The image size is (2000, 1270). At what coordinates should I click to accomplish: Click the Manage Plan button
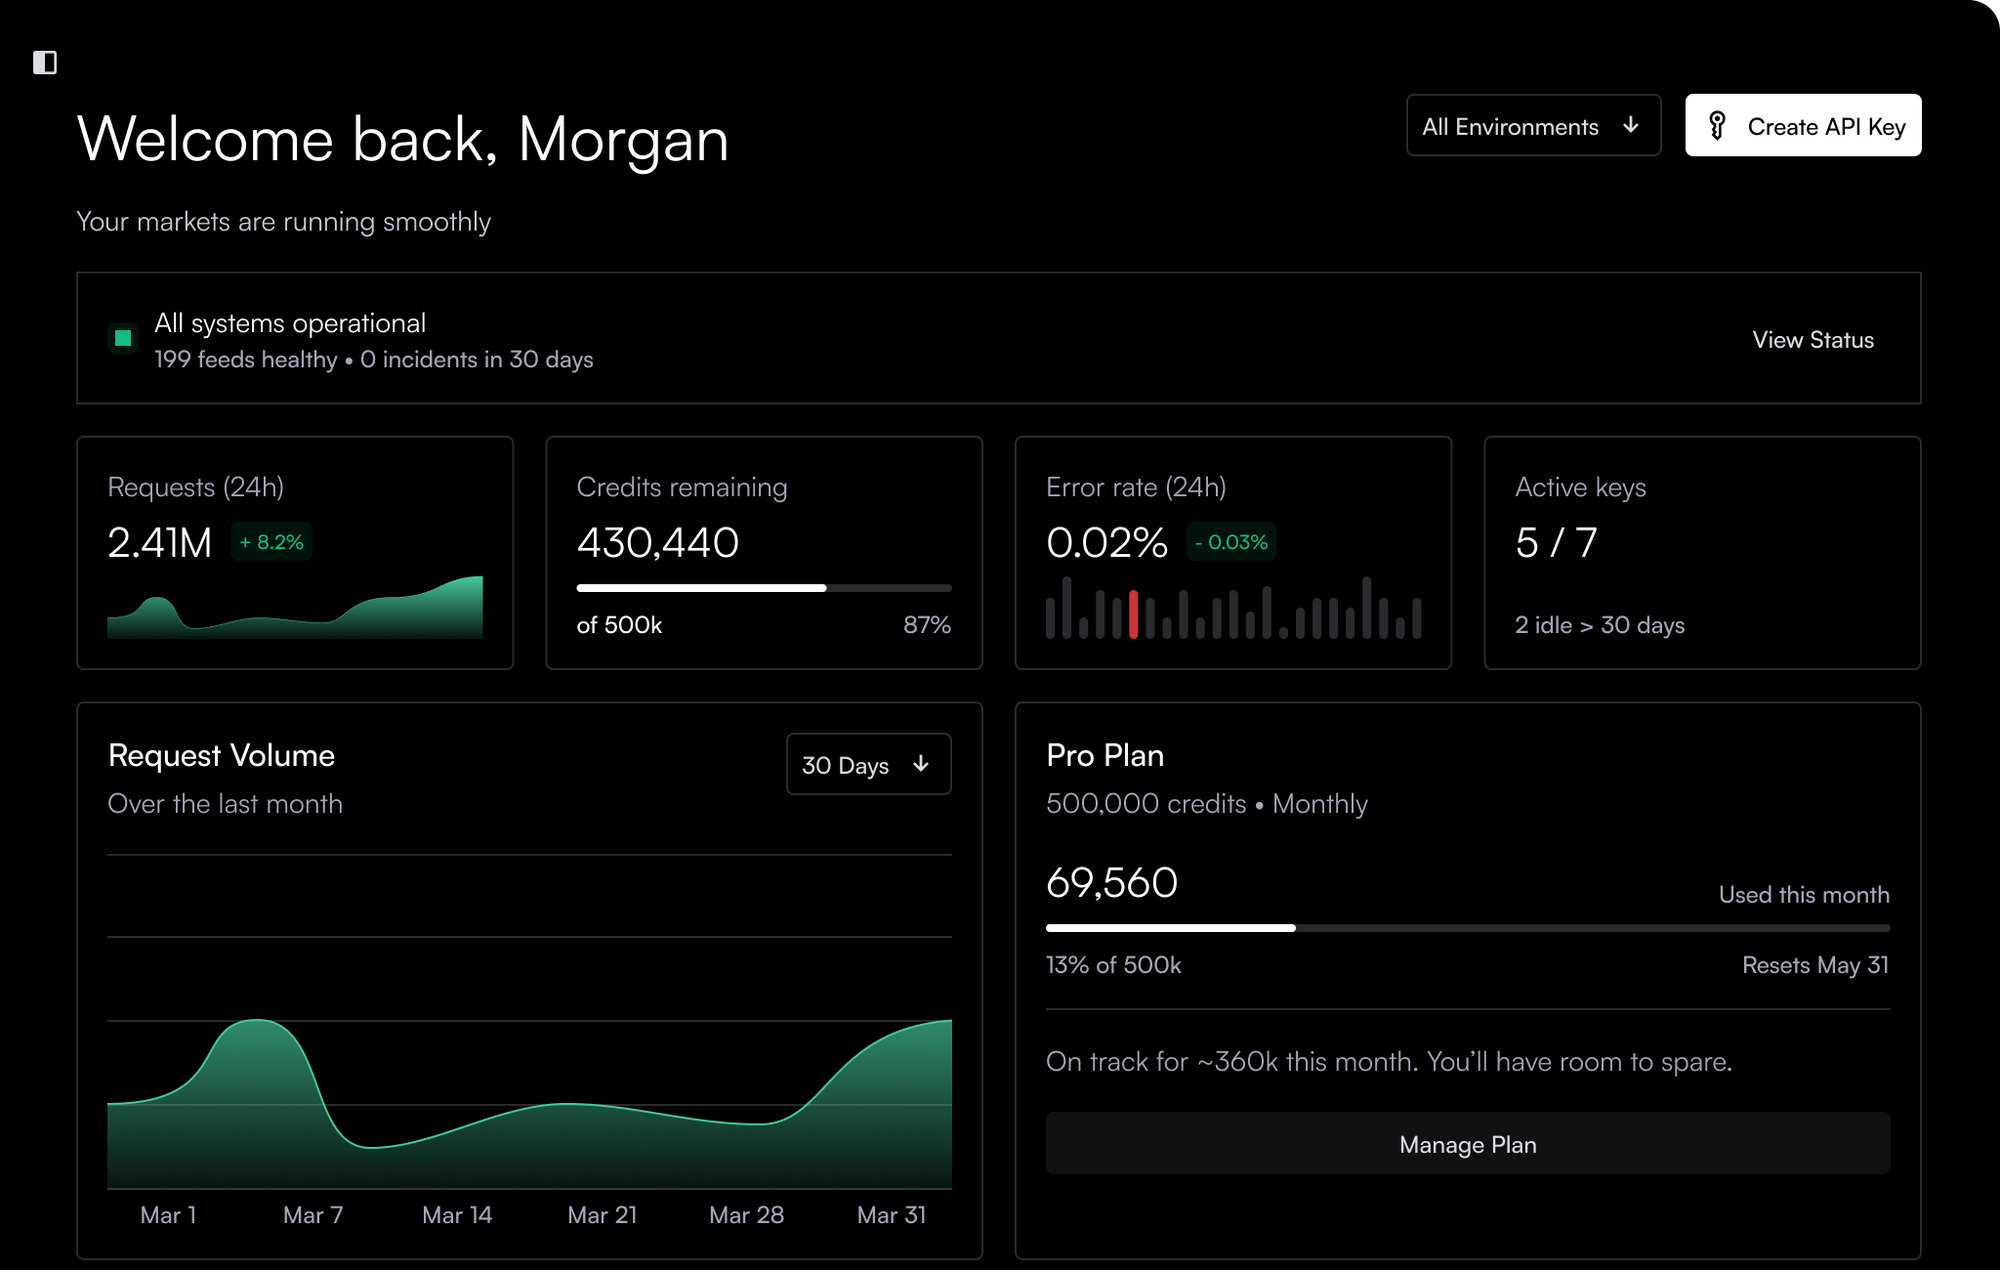1468,1144
